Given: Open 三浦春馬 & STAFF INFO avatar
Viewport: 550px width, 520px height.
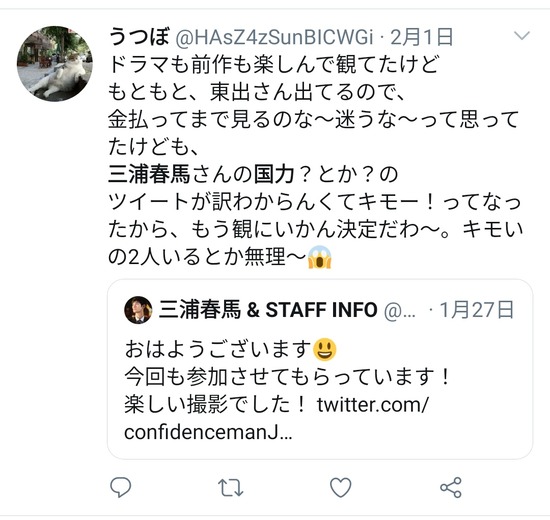Looking at the screenshot, I should [x=138, y=310].
